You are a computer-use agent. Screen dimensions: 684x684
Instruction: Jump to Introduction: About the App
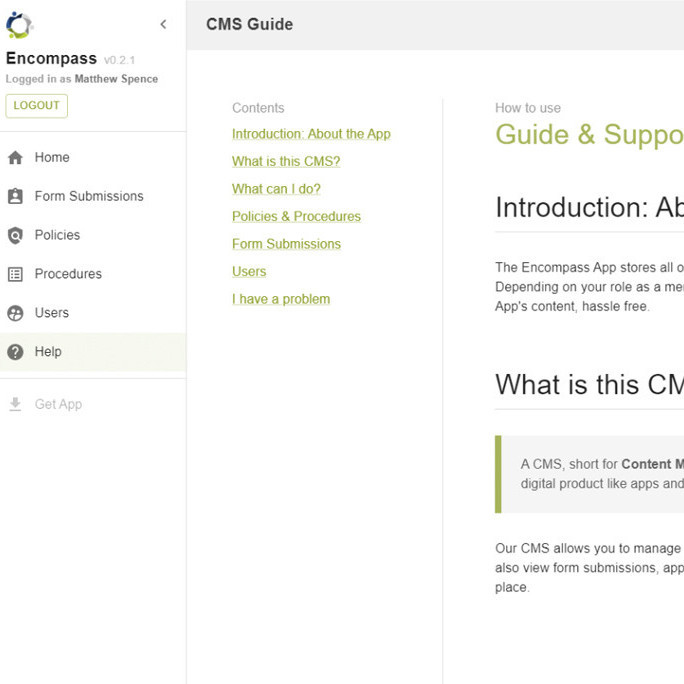coord(311,134)
